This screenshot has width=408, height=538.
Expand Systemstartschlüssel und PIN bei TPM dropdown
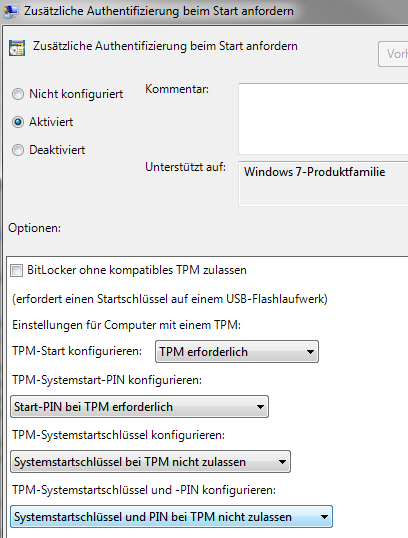coord(171,516)
